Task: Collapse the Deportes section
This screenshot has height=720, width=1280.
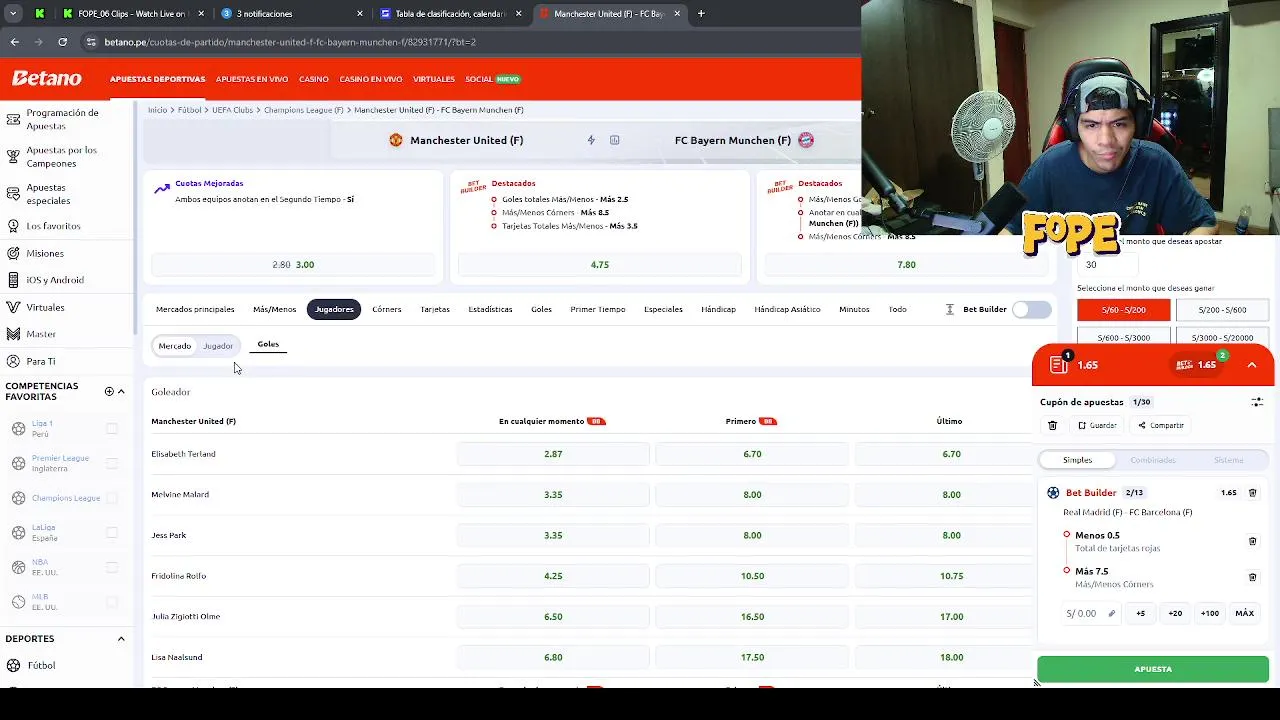Action: pyautogui.click(x=121, y=638)
